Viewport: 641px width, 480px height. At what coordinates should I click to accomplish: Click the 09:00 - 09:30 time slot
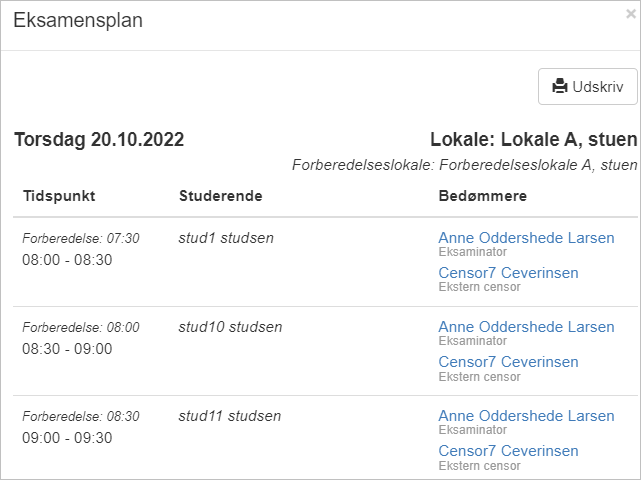67,438
